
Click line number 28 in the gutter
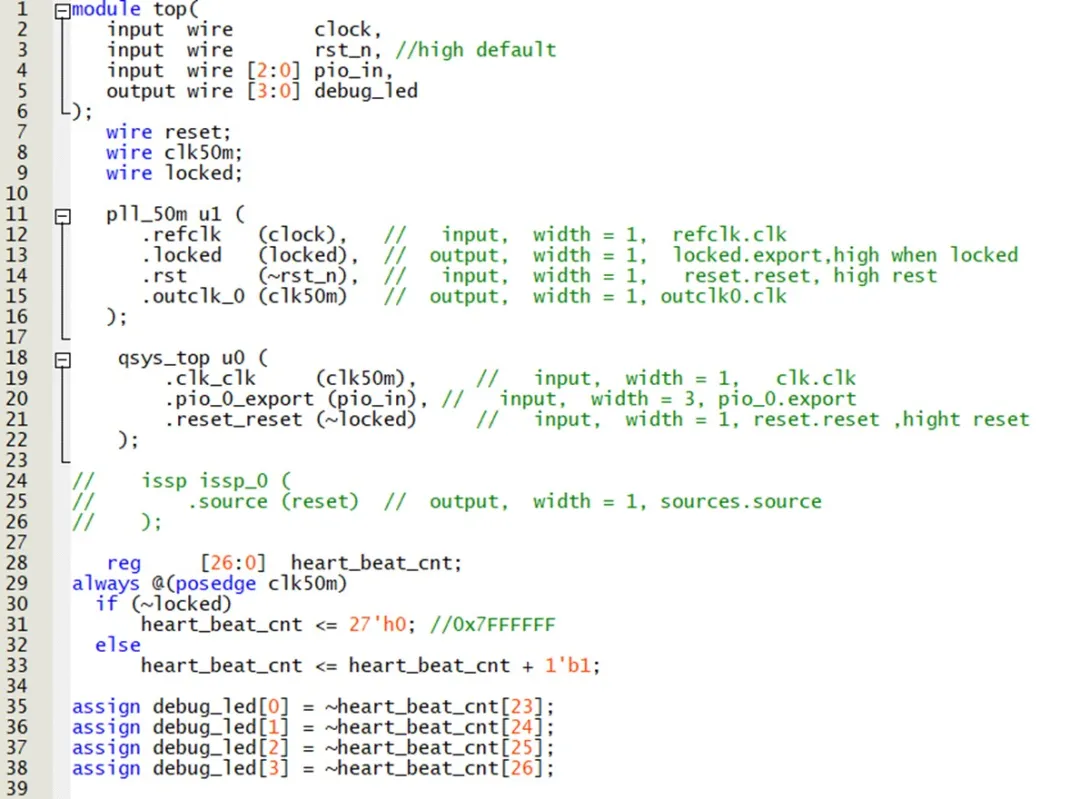[17, 563]
